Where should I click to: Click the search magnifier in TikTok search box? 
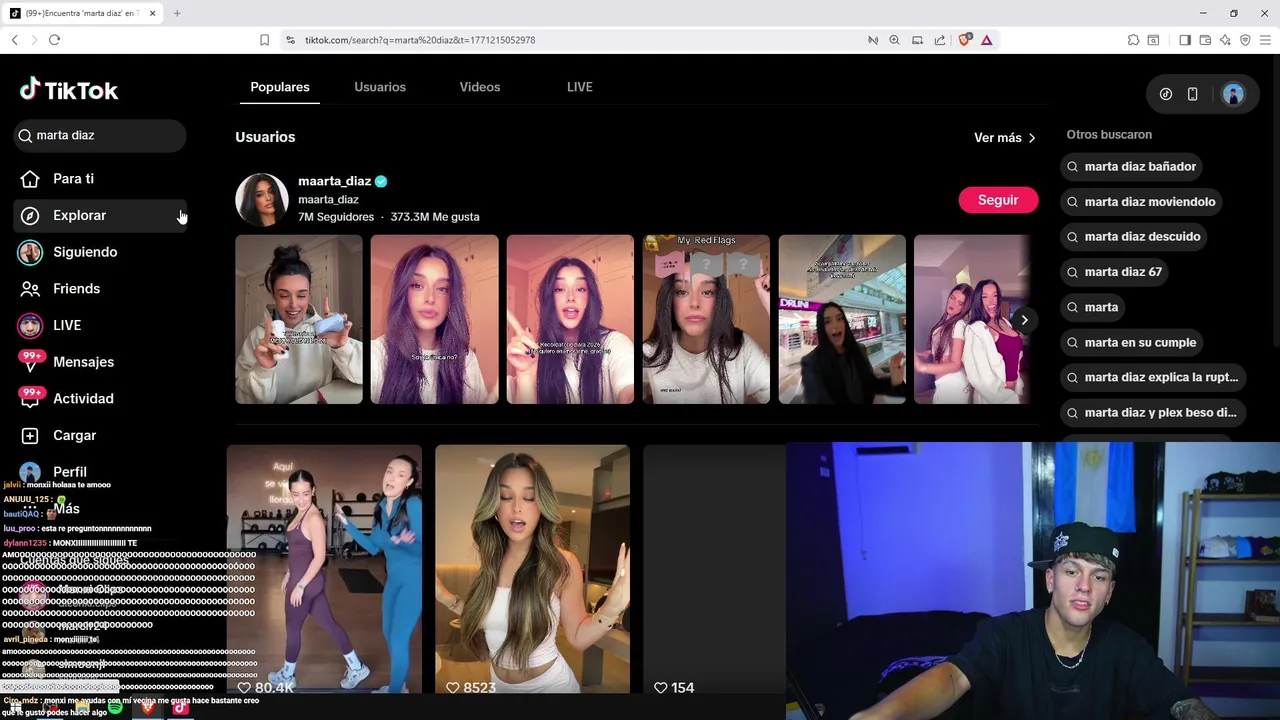tap(25, 135)
